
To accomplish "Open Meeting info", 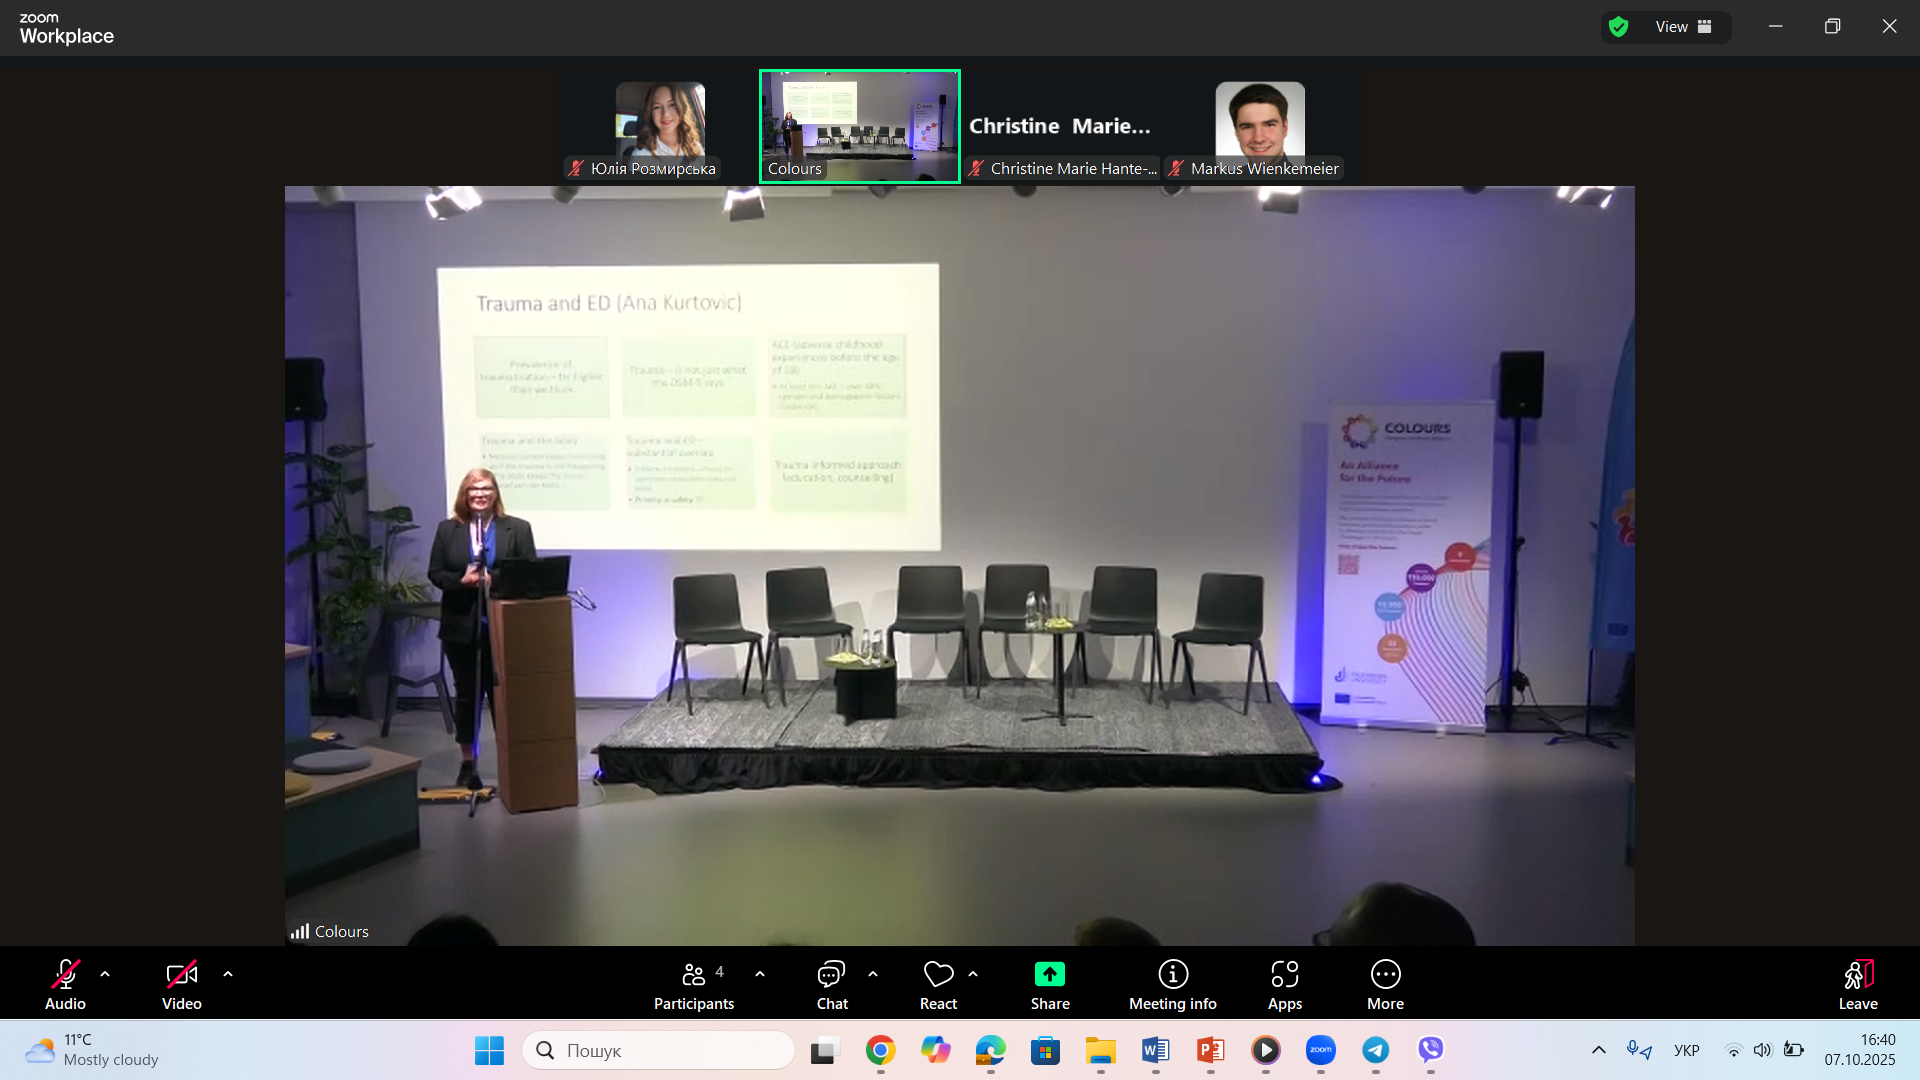I will 1172,985.
